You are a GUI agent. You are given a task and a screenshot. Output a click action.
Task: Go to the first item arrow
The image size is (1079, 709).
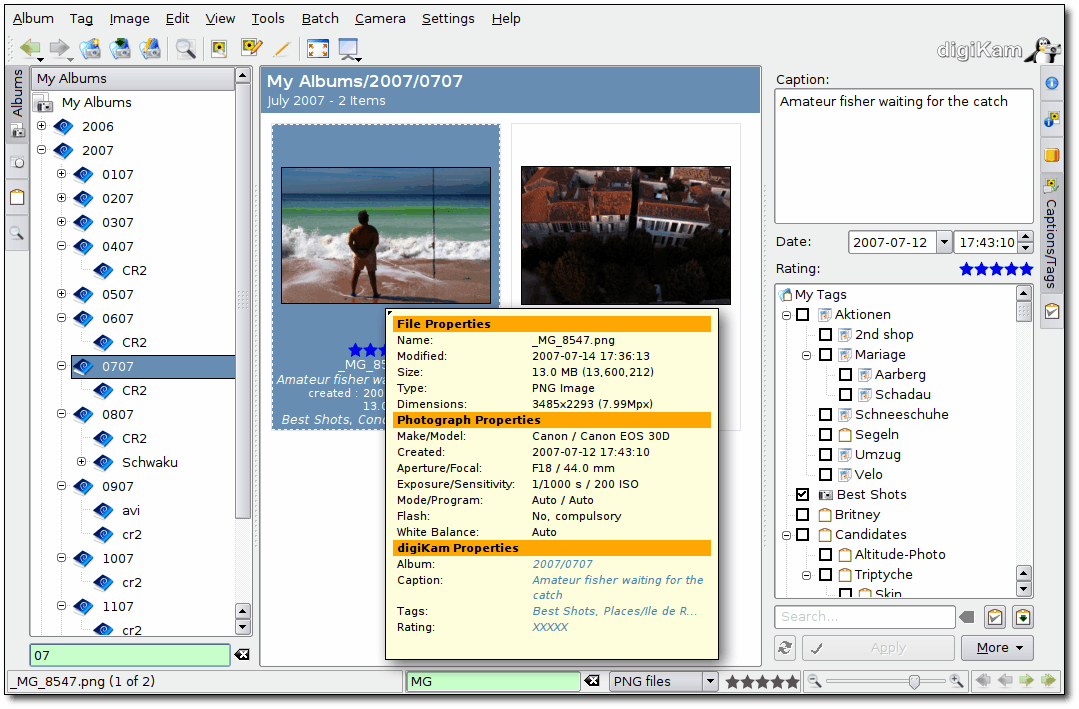[983, 681]
